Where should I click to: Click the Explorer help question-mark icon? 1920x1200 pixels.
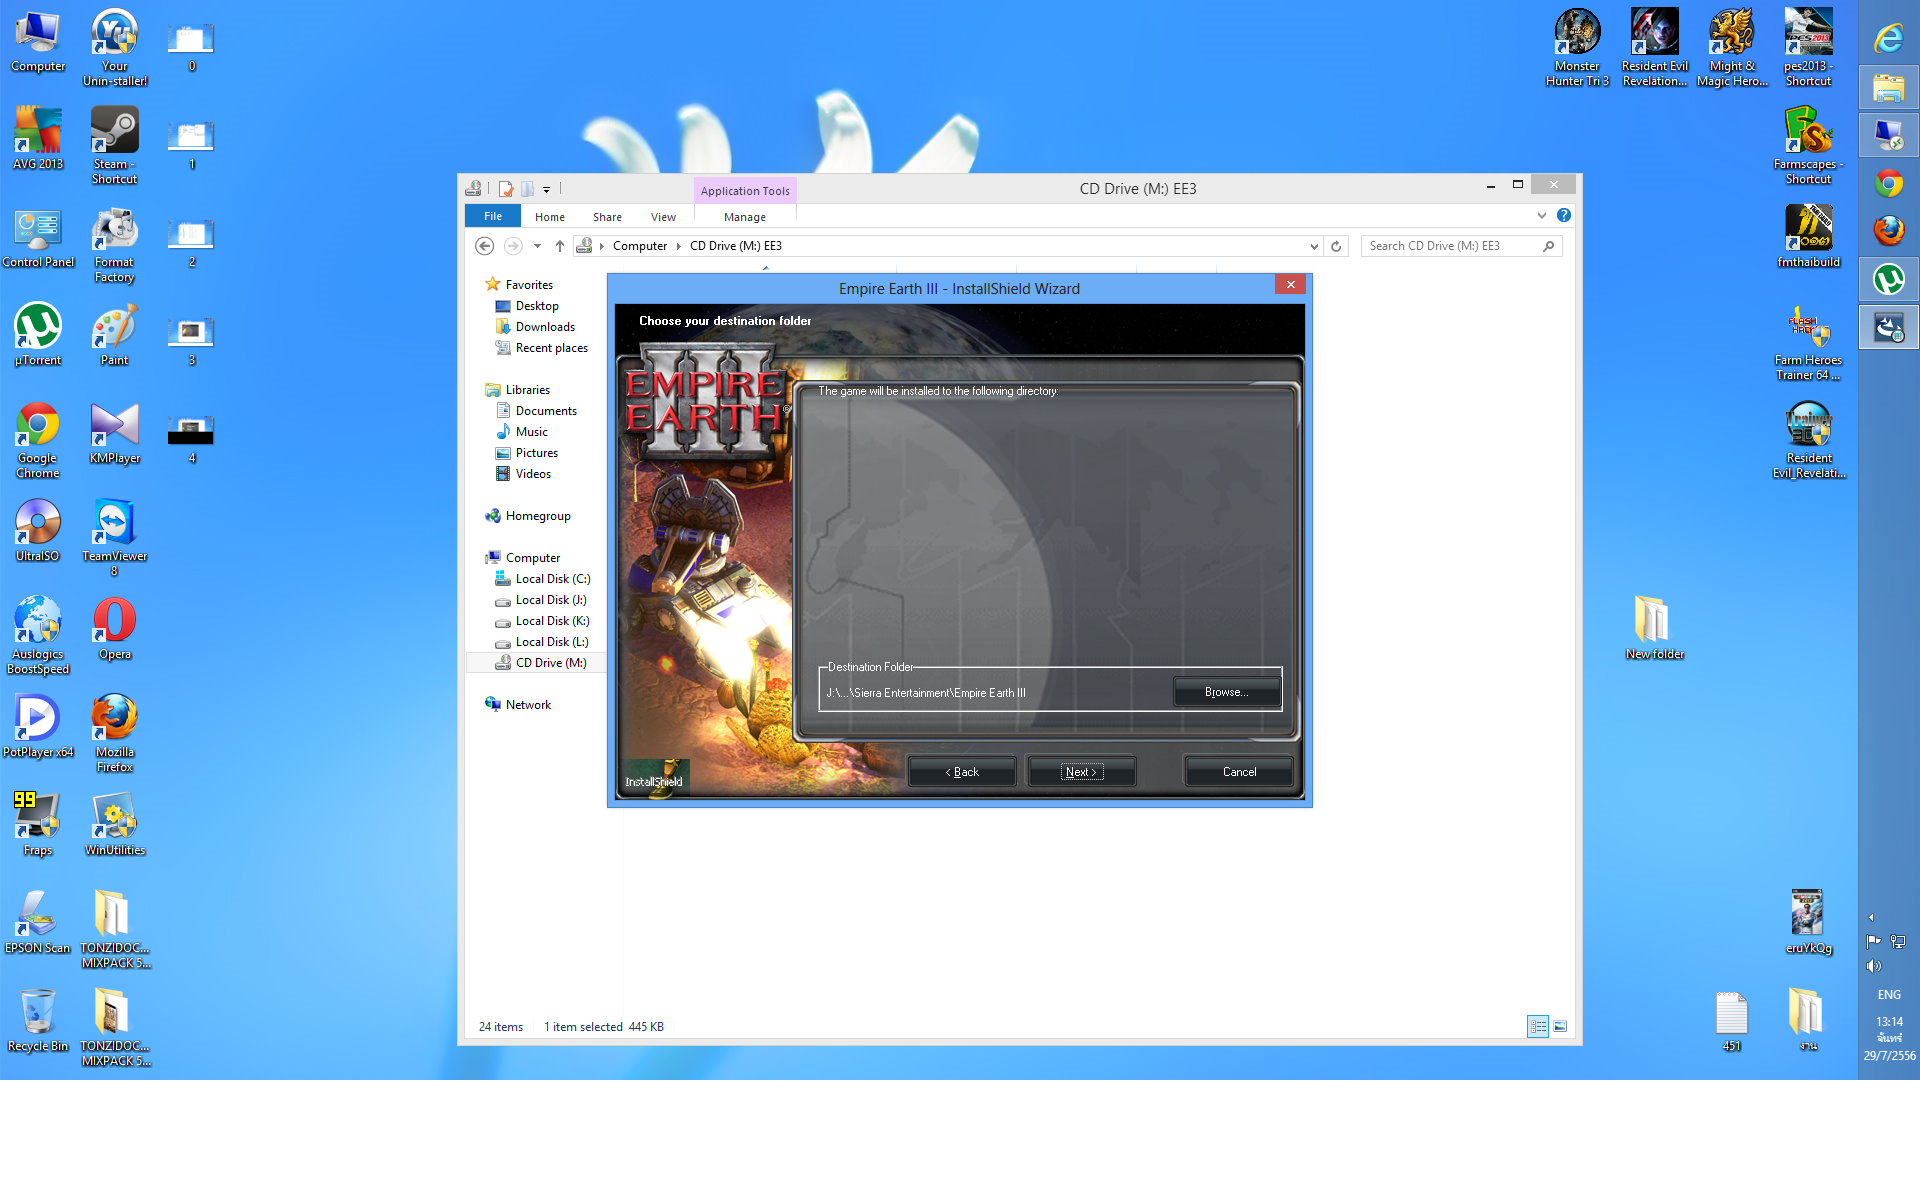click(1564, 215)
